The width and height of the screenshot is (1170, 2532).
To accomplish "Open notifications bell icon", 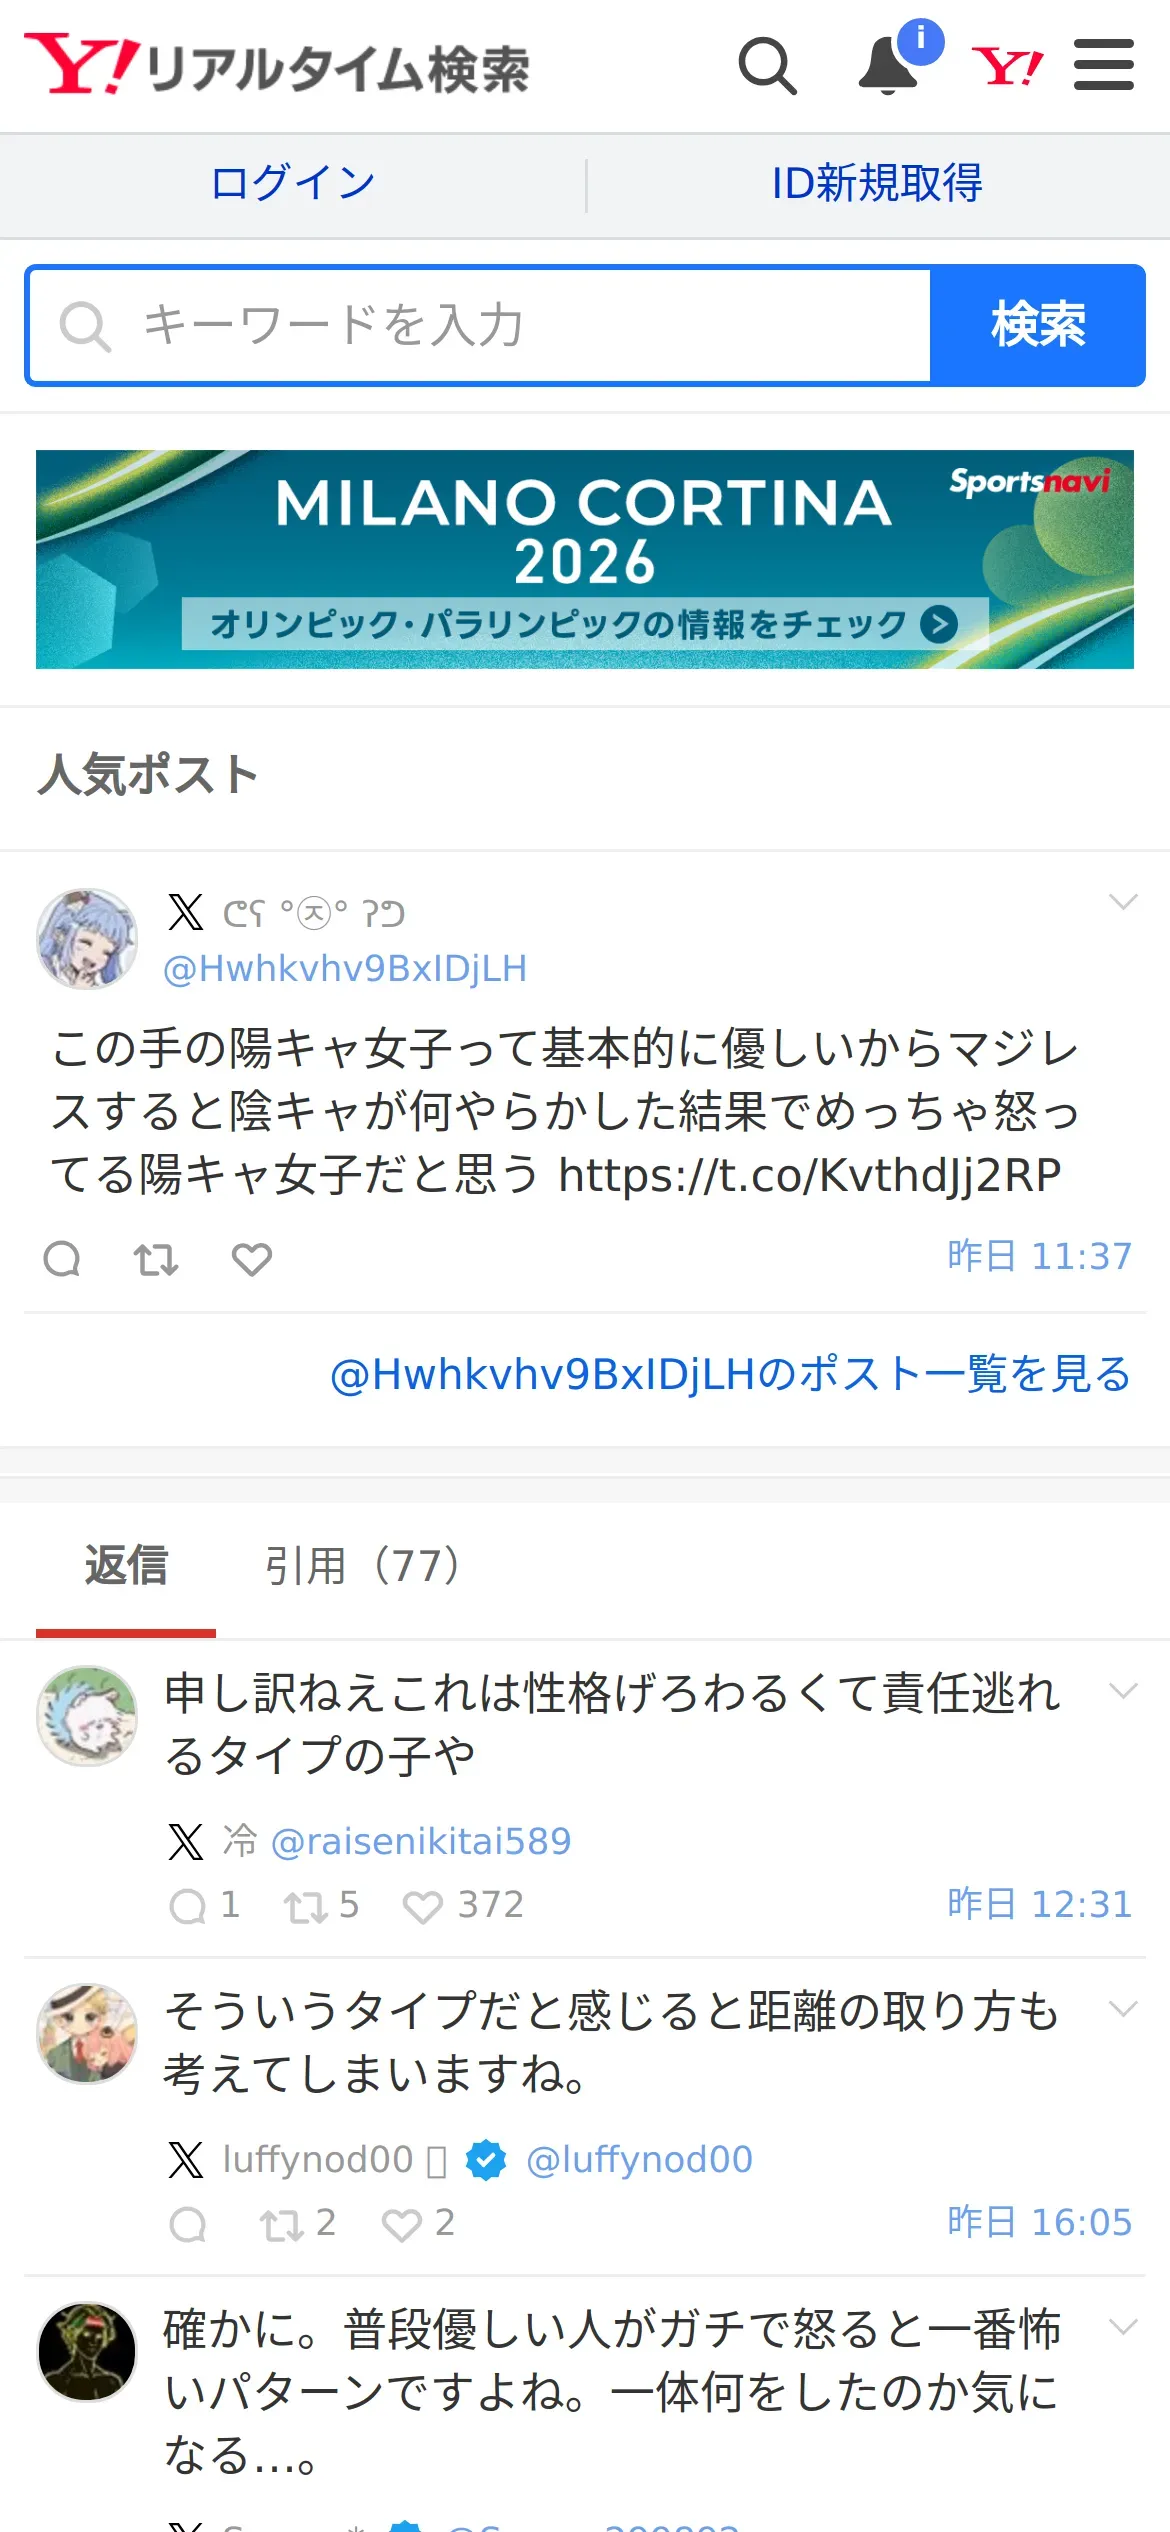I will [x=888, y=66].
